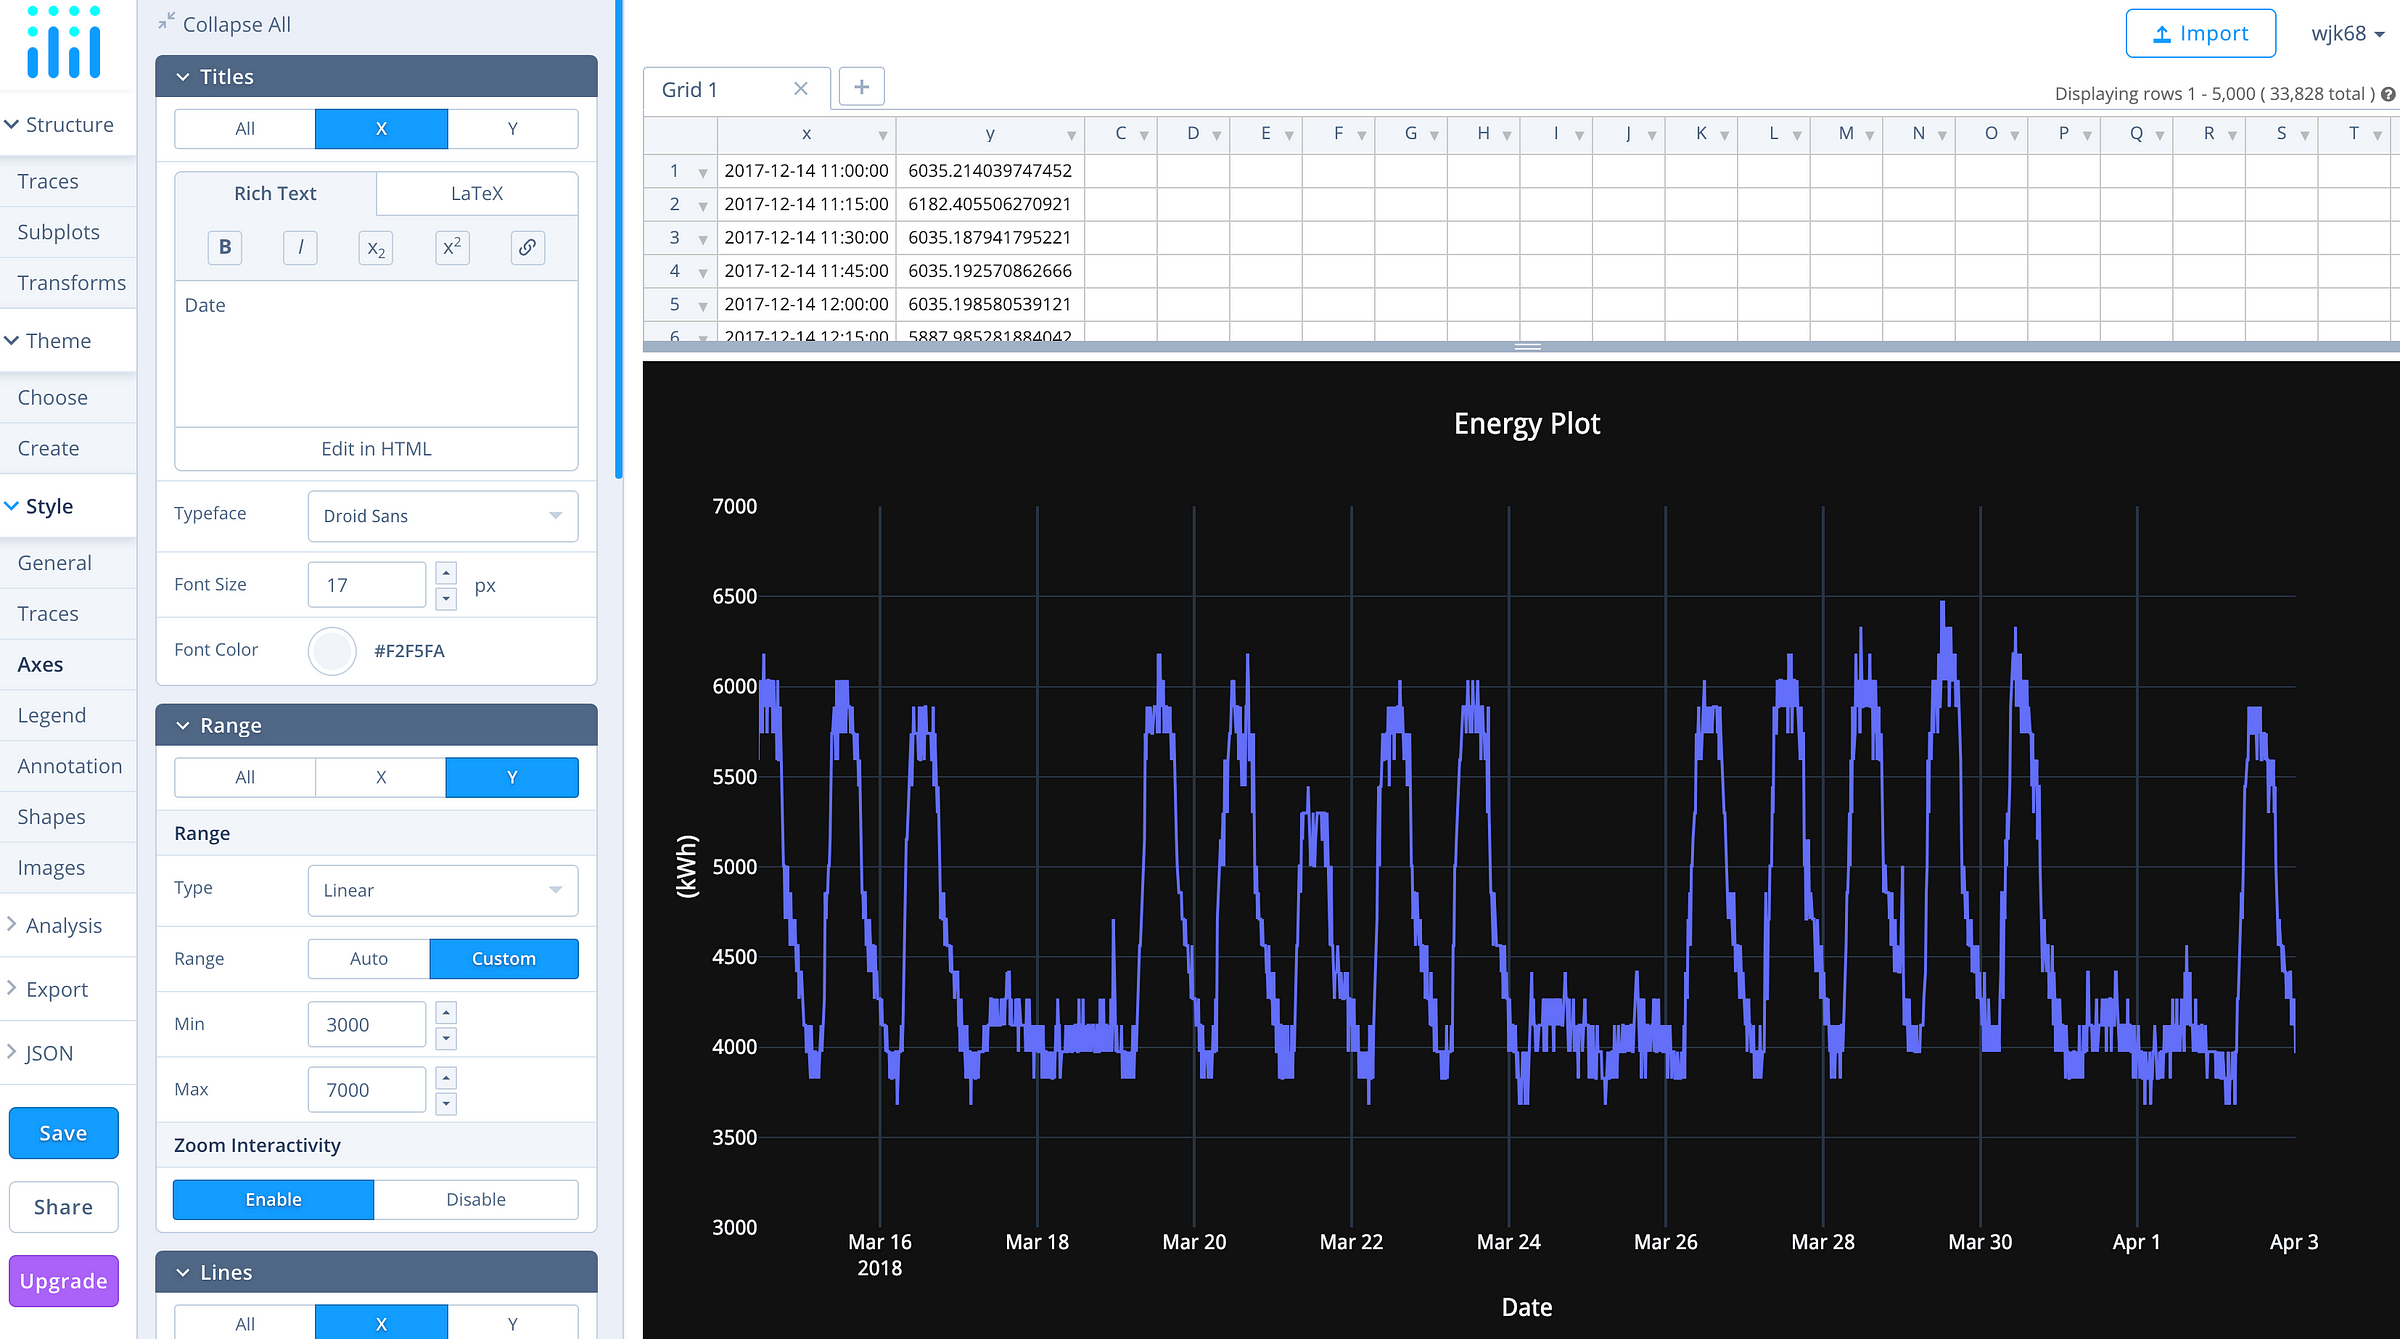Click the superscript formatting icon
2400x1339 pixels.
[x=452, y=247]
